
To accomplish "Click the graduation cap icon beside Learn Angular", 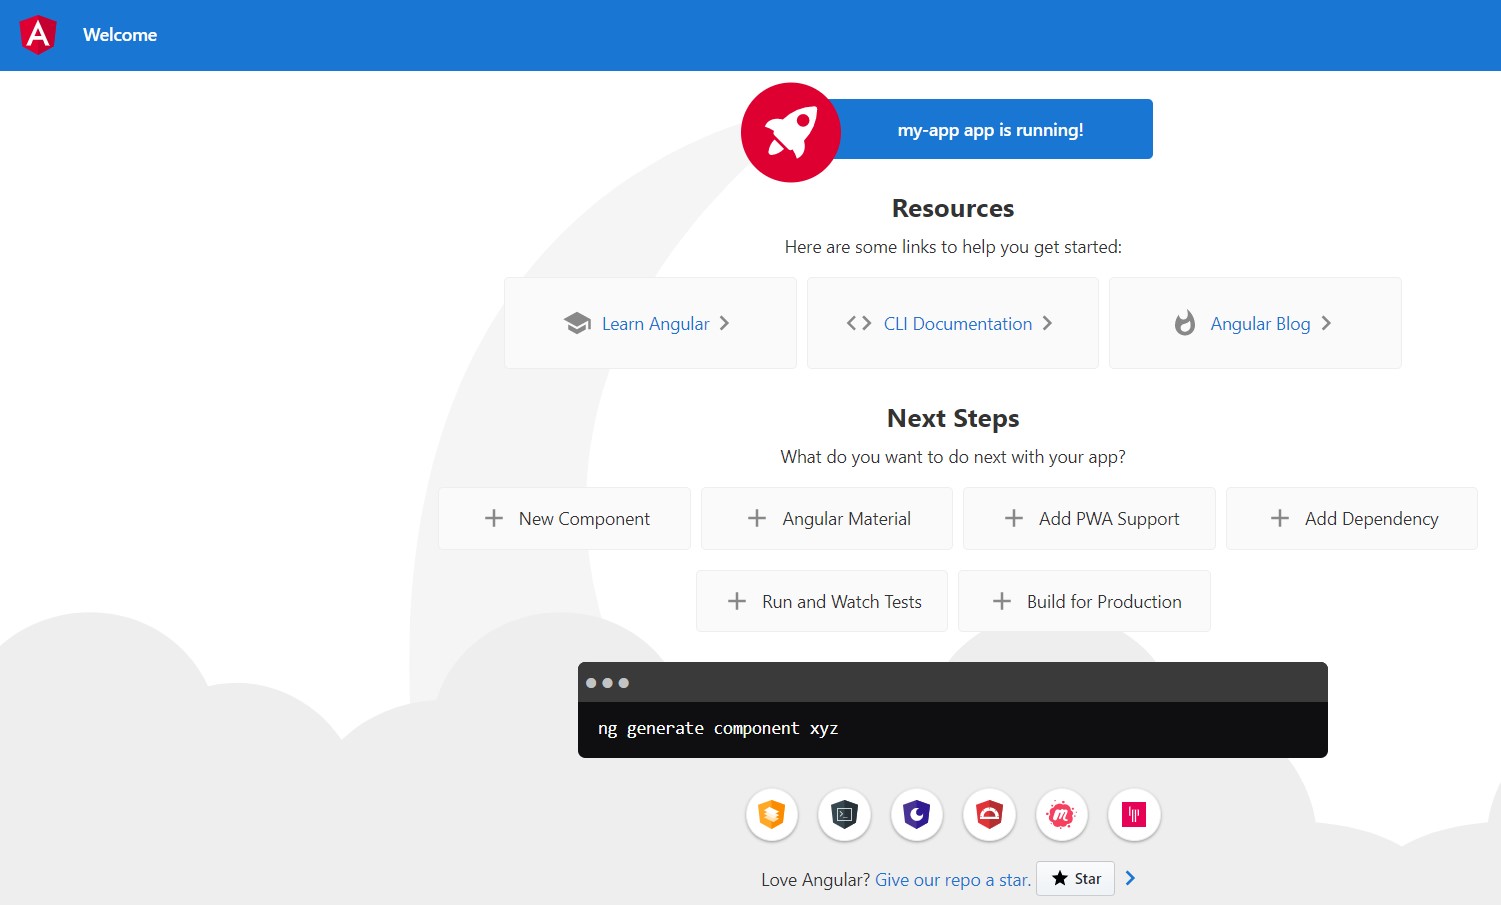I will click(577, 323).
